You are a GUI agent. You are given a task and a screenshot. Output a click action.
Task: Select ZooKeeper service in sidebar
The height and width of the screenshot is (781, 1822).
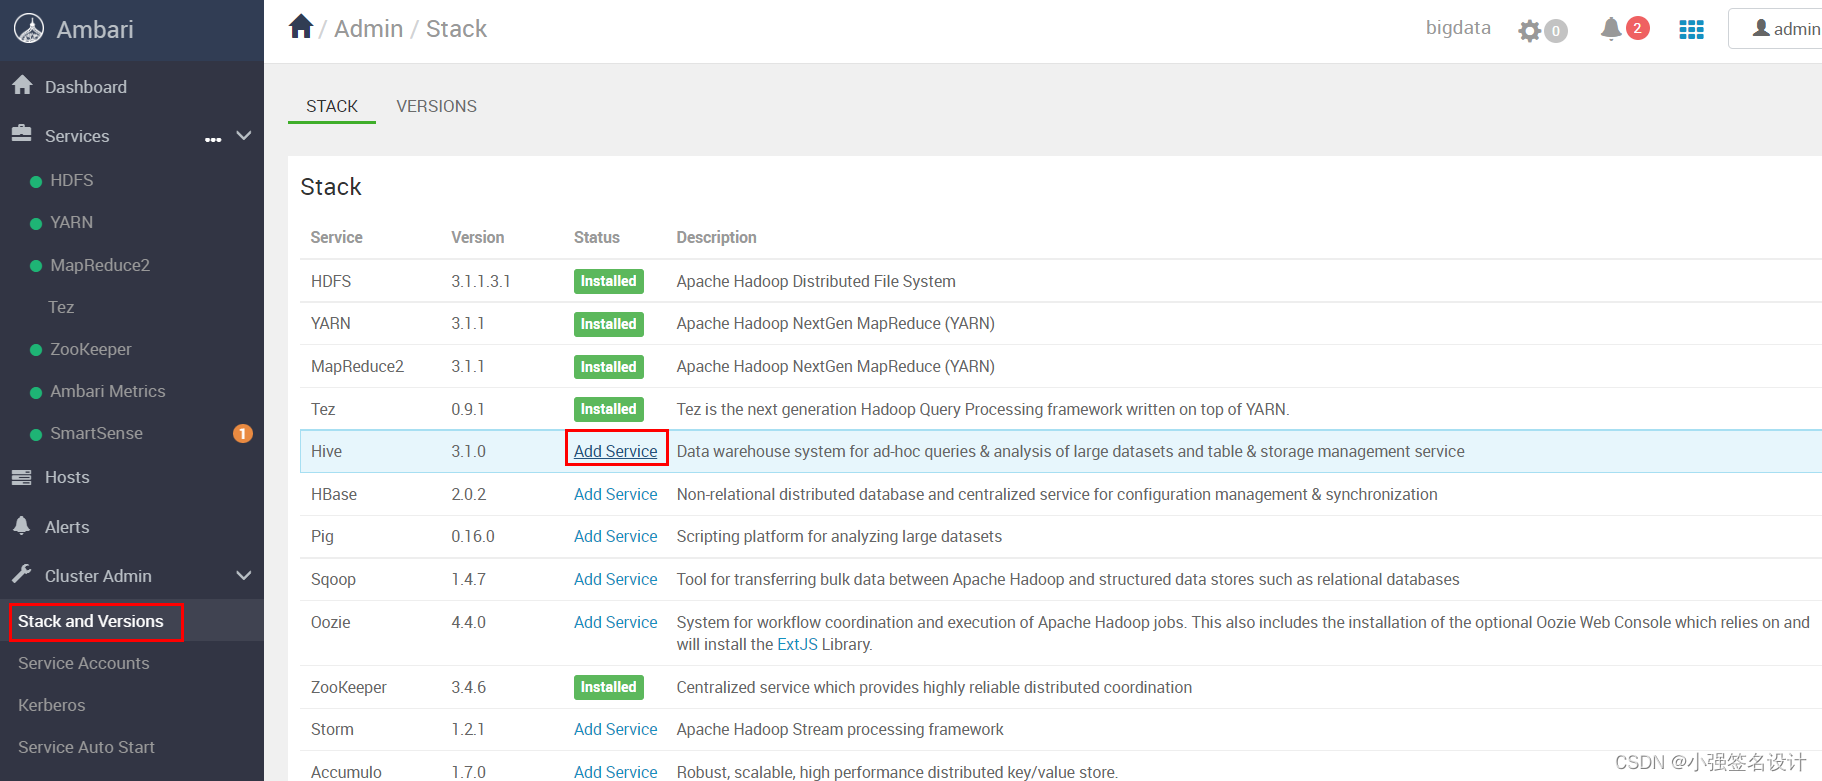(x=91, y=349)
